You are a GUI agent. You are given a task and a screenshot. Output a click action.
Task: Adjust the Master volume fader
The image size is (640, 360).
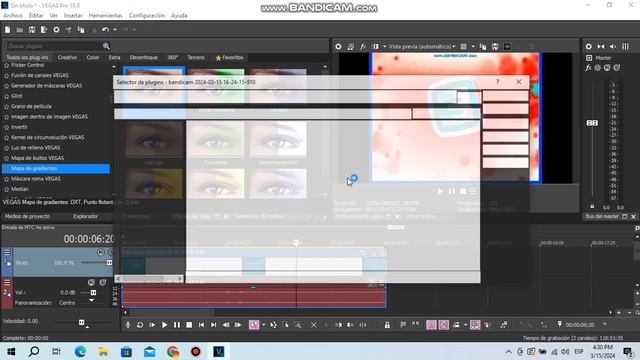tap(592, 123)
